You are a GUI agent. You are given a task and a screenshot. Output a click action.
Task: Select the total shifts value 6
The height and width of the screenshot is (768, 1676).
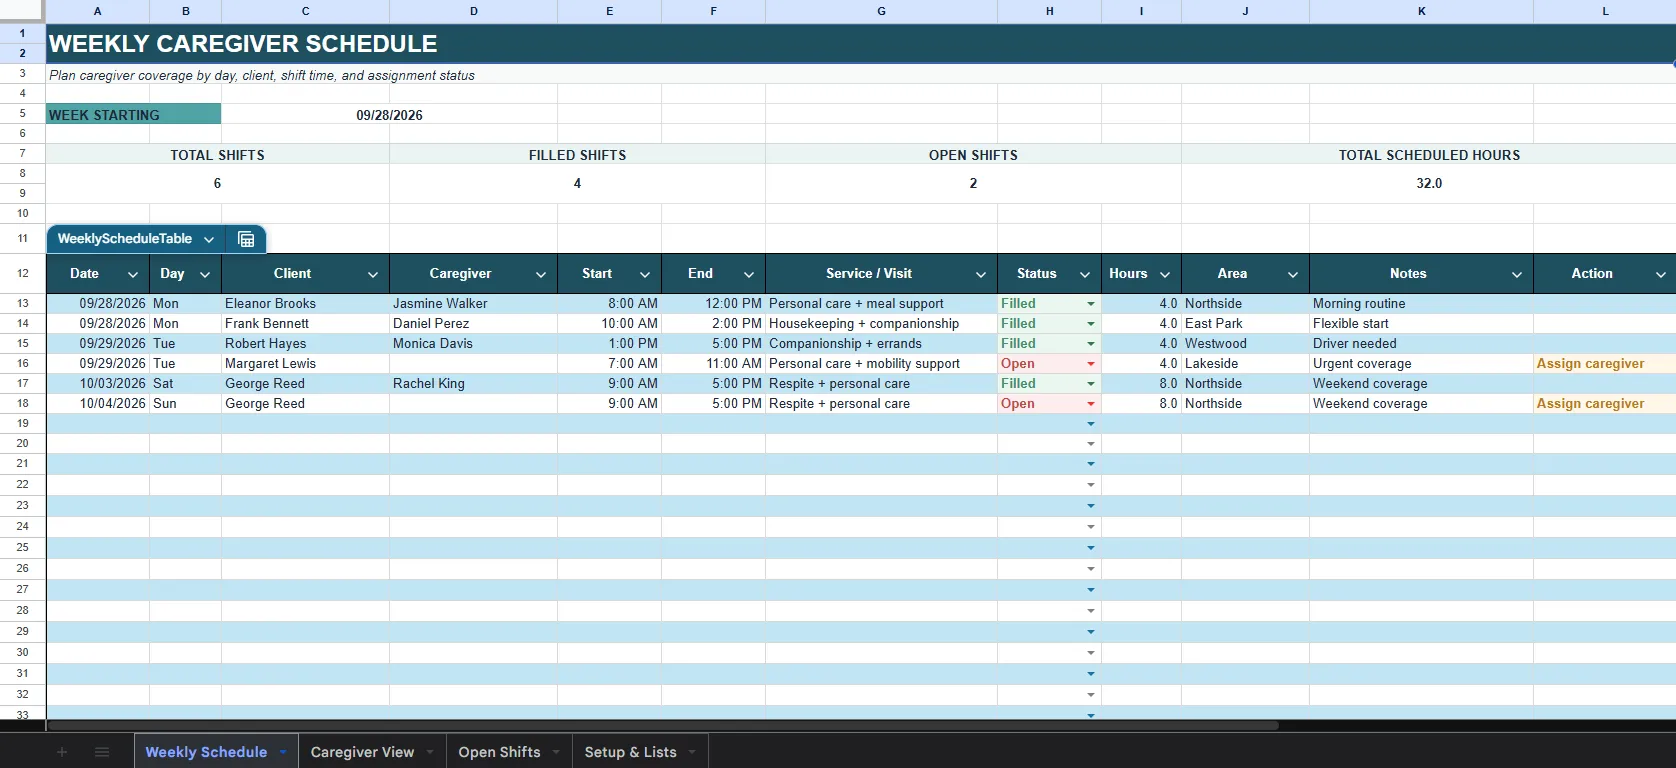pyautogui.click(x=217, y=184)
